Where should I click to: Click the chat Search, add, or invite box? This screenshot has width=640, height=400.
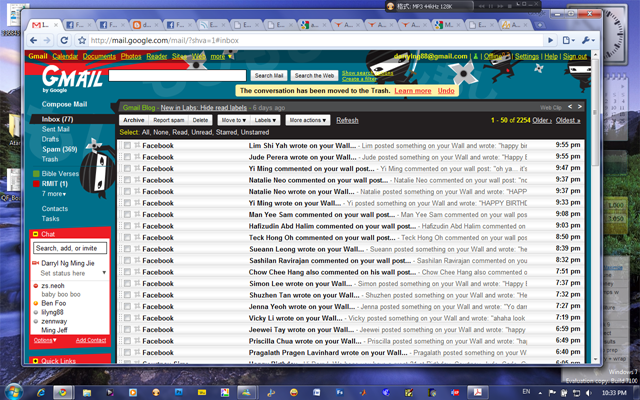click(70, 248)
